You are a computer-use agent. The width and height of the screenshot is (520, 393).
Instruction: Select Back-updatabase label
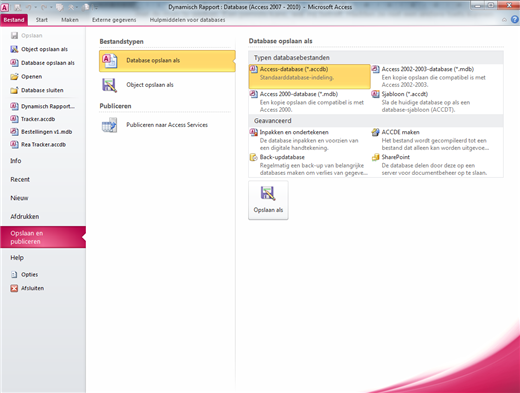pyautogui.click(x=282, y=157)
